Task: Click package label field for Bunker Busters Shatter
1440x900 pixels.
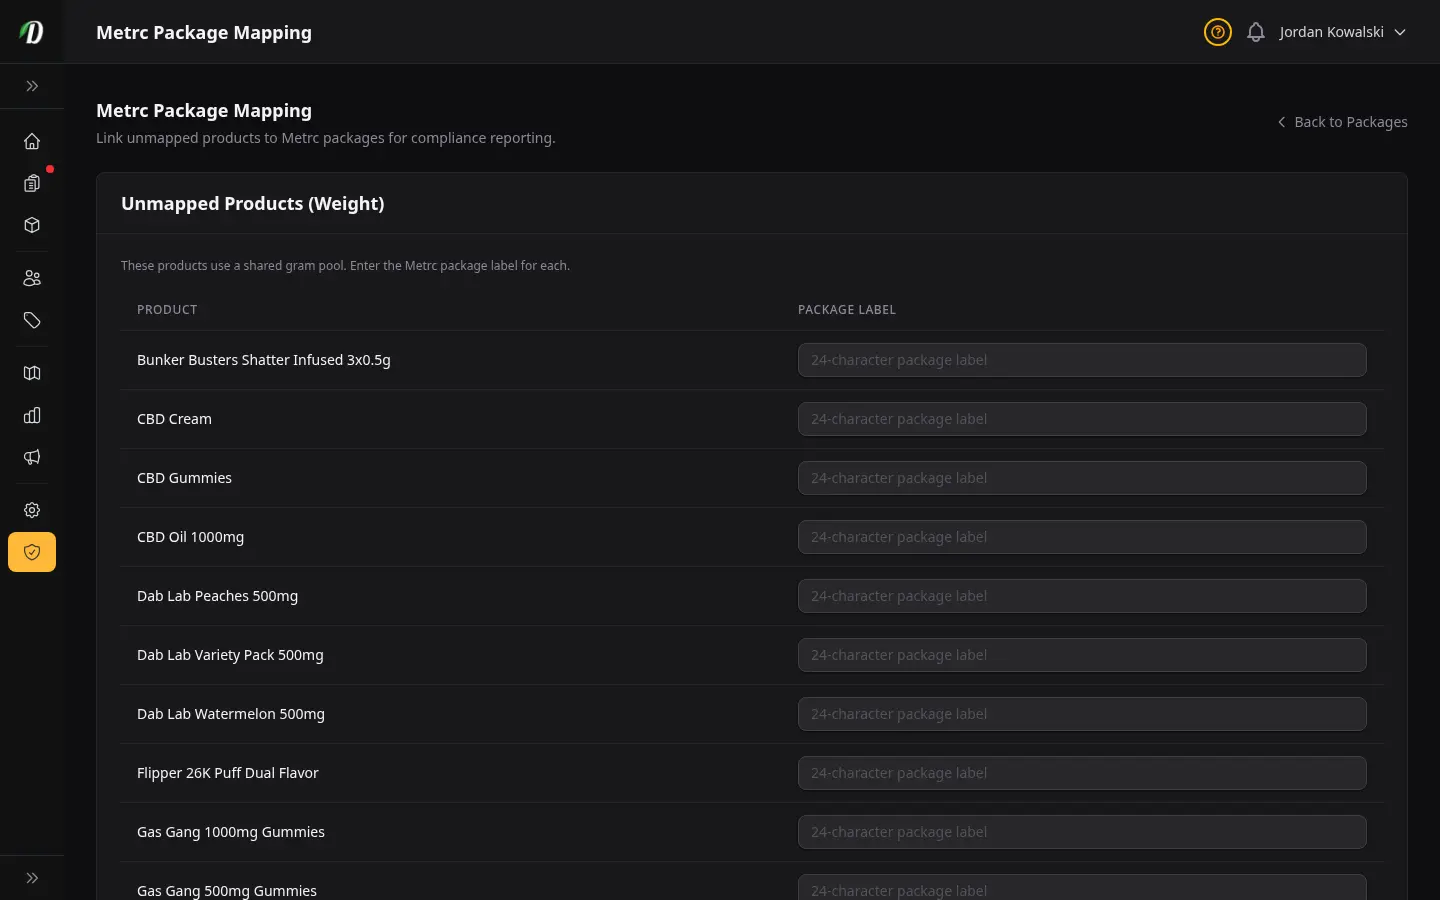Action: 1082,360
